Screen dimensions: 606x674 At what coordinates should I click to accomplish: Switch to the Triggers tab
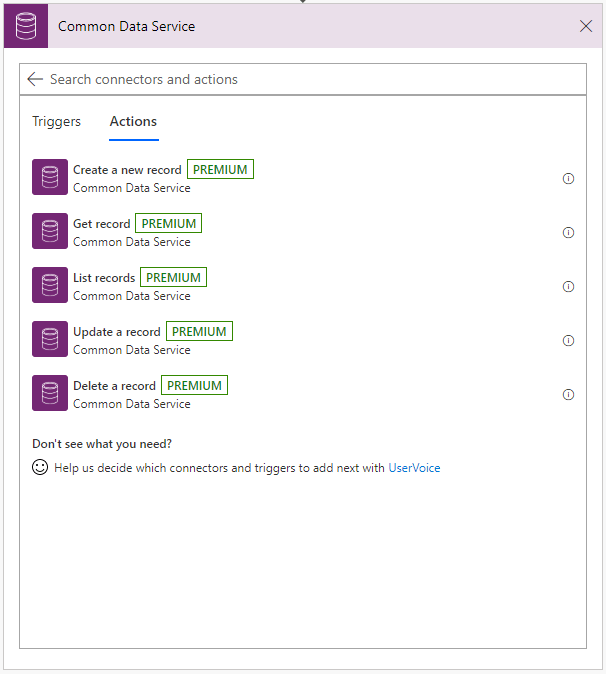coord(56,122)
